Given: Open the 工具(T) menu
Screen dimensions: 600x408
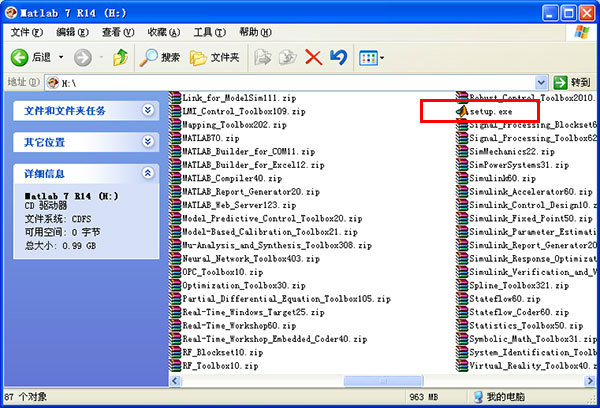Looking at the screenshot, I should pyautogui.click(x=208, y=33).
